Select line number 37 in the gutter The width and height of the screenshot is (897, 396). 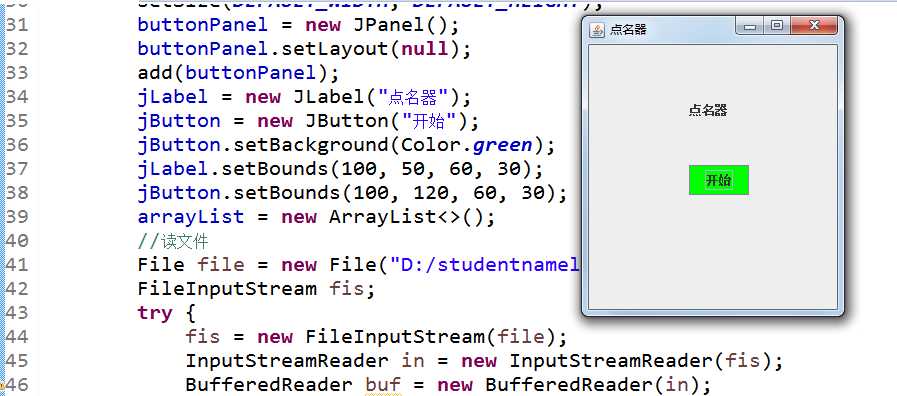(x=17, y=169)
